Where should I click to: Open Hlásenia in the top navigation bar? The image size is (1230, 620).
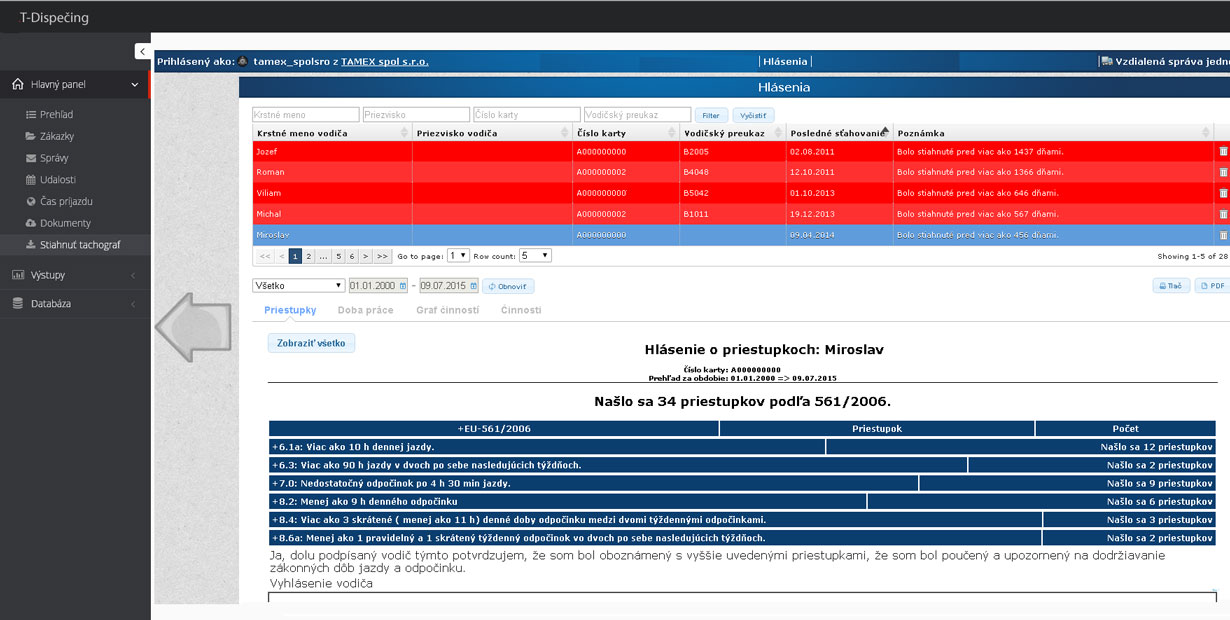tap(785, 61)
